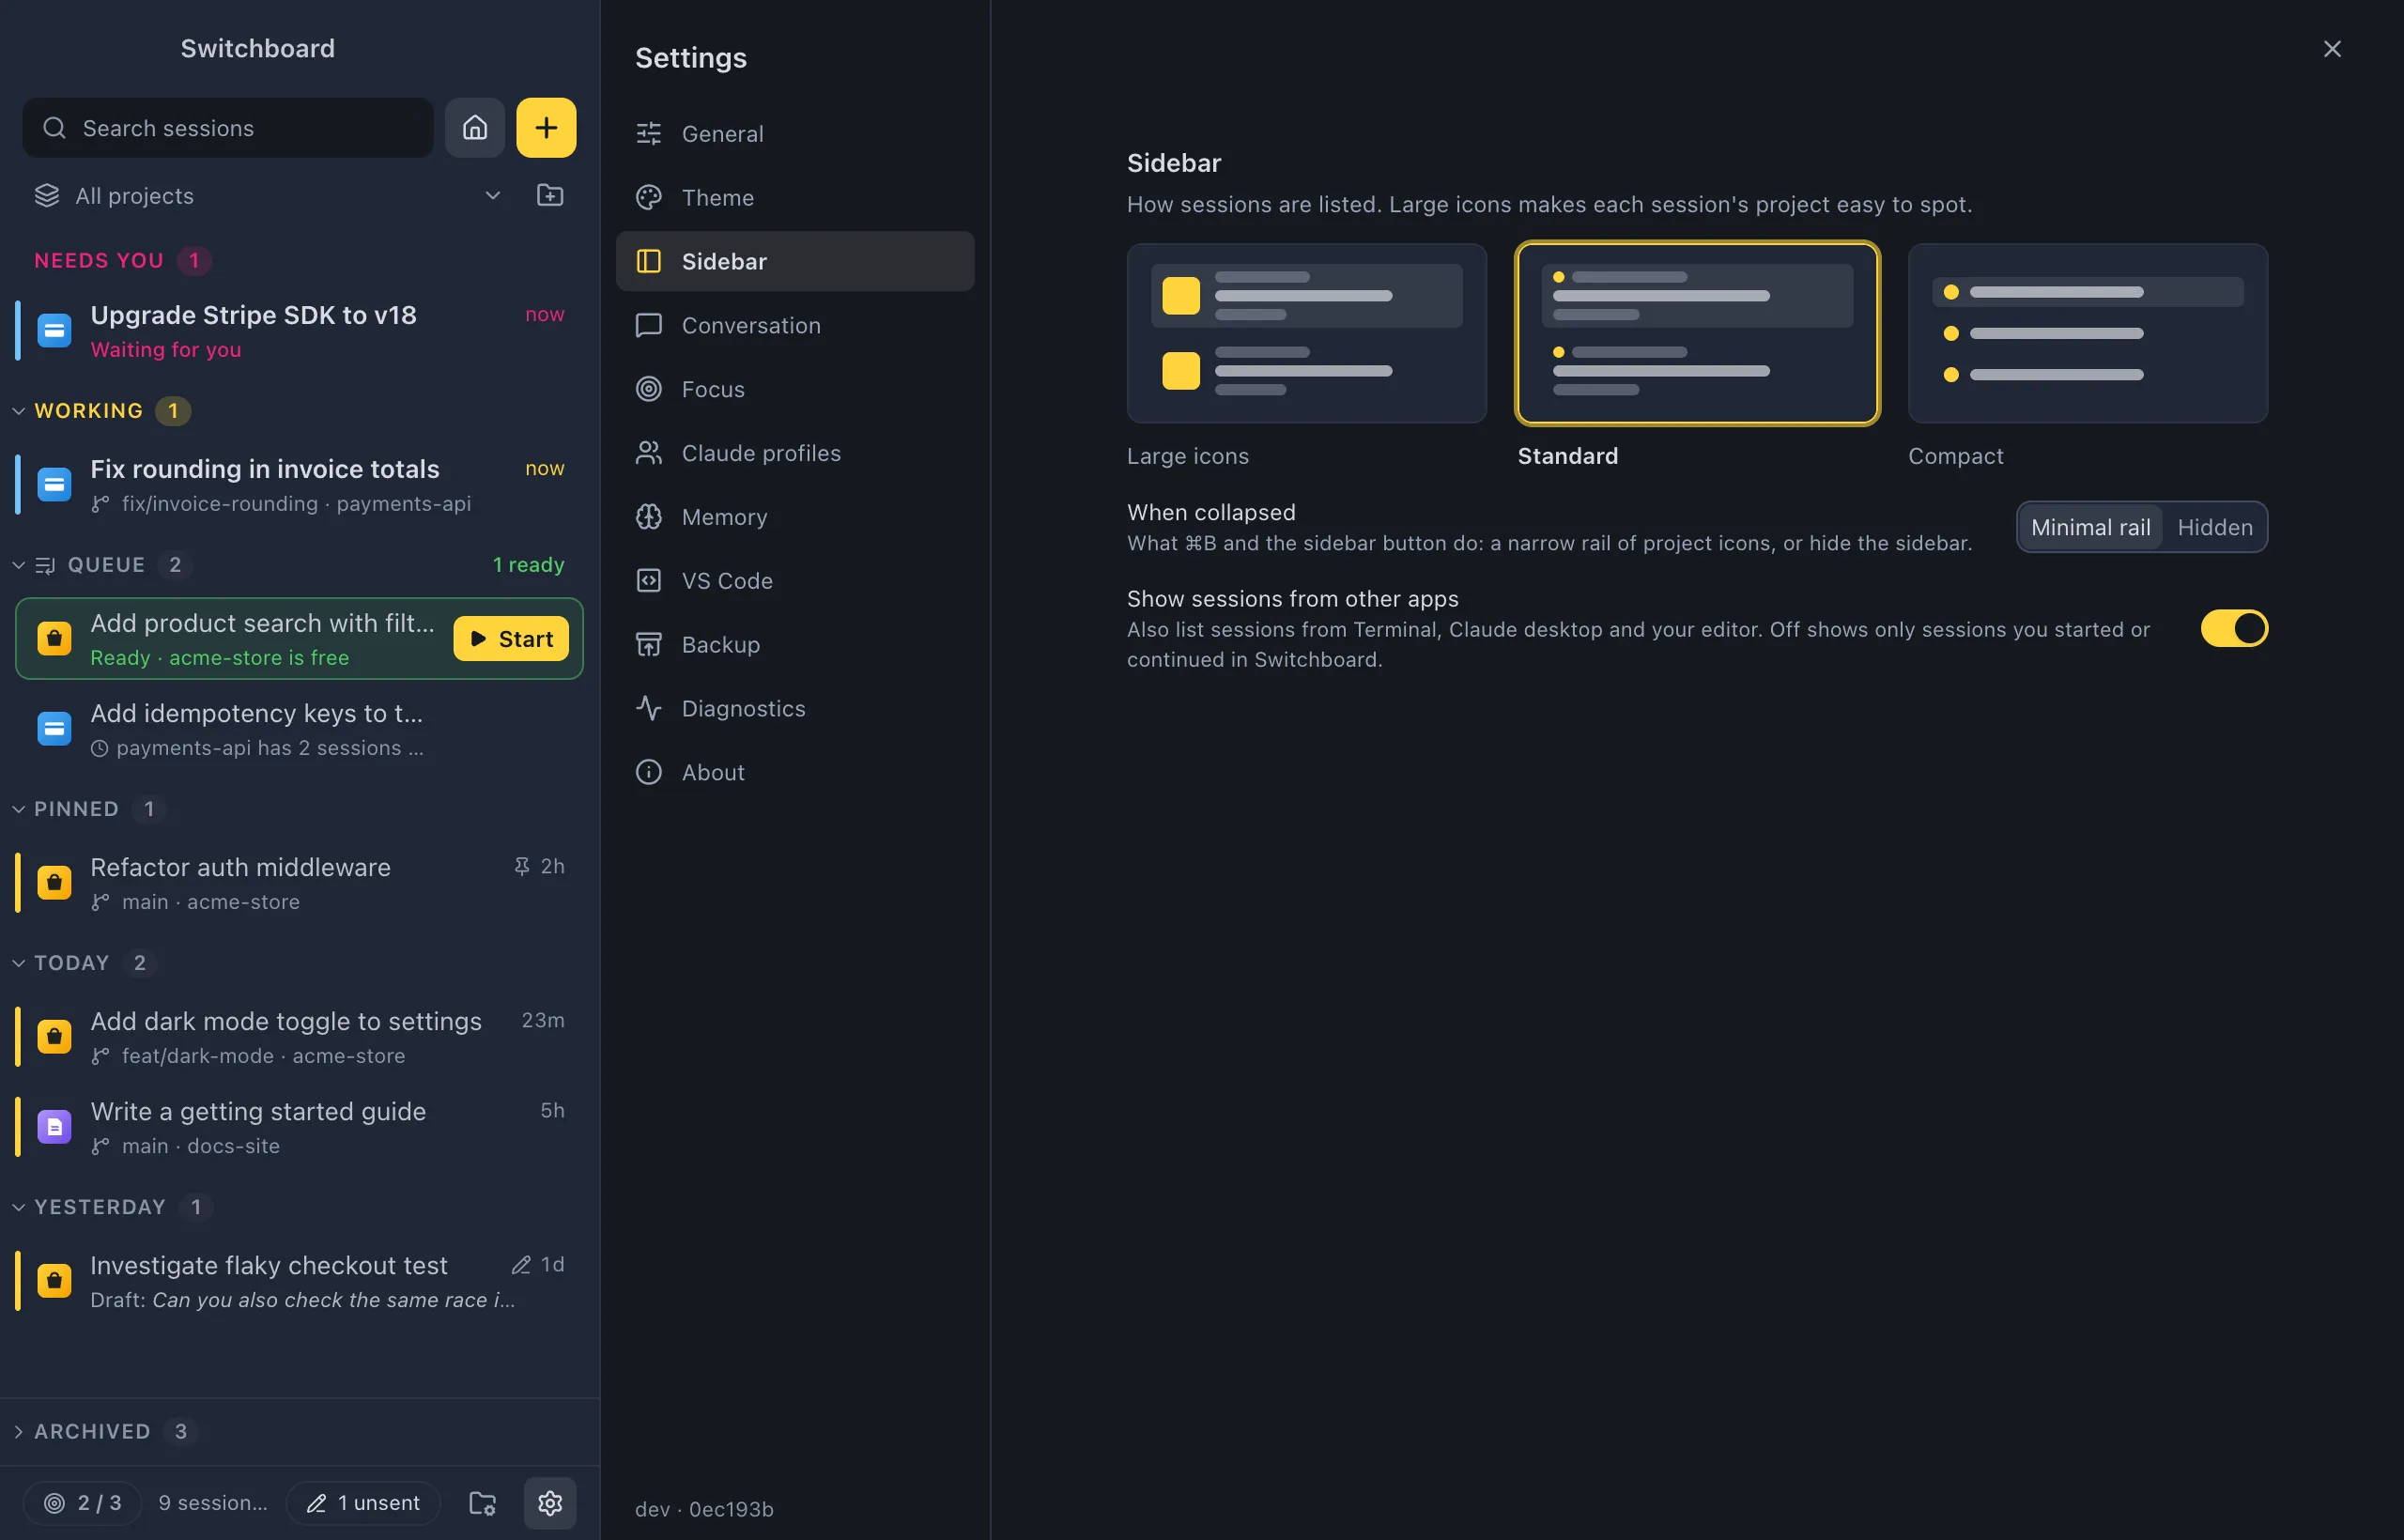2404x1540 pixels.
Task: Open the Conversation settings section
Action: 795,325
